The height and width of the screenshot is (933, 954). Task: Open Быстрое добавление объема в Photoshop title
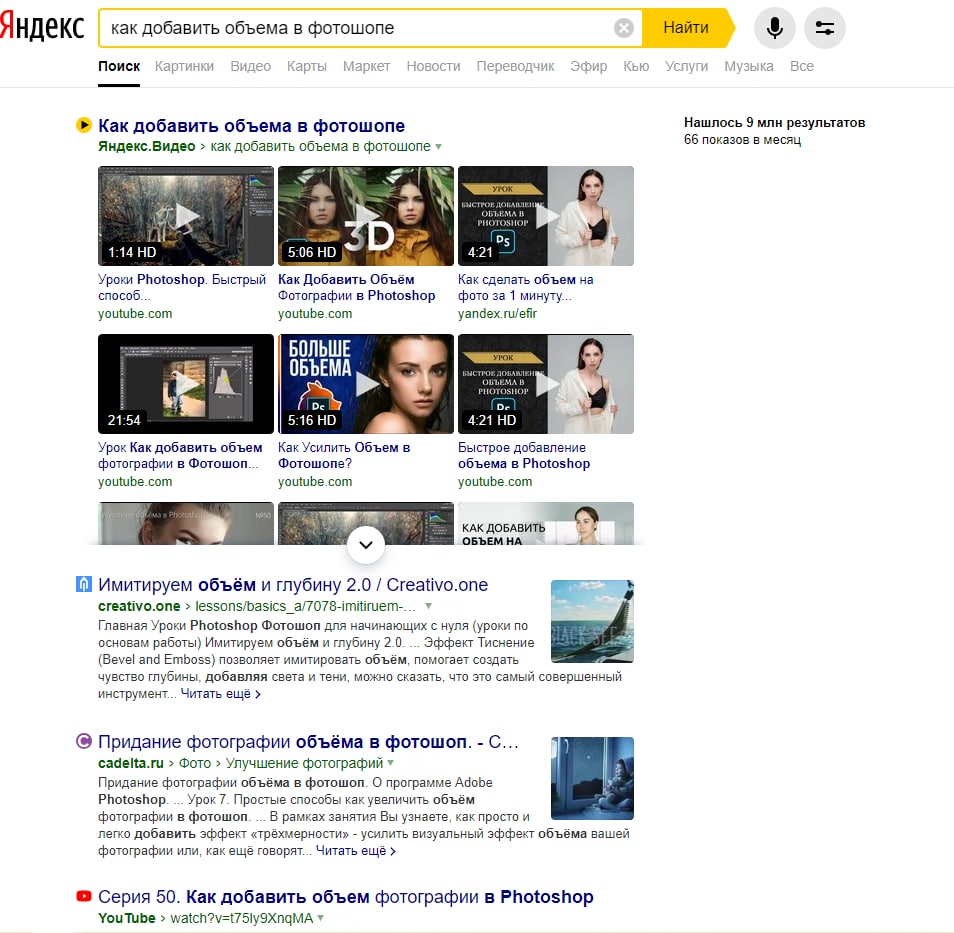click(524, 455)
